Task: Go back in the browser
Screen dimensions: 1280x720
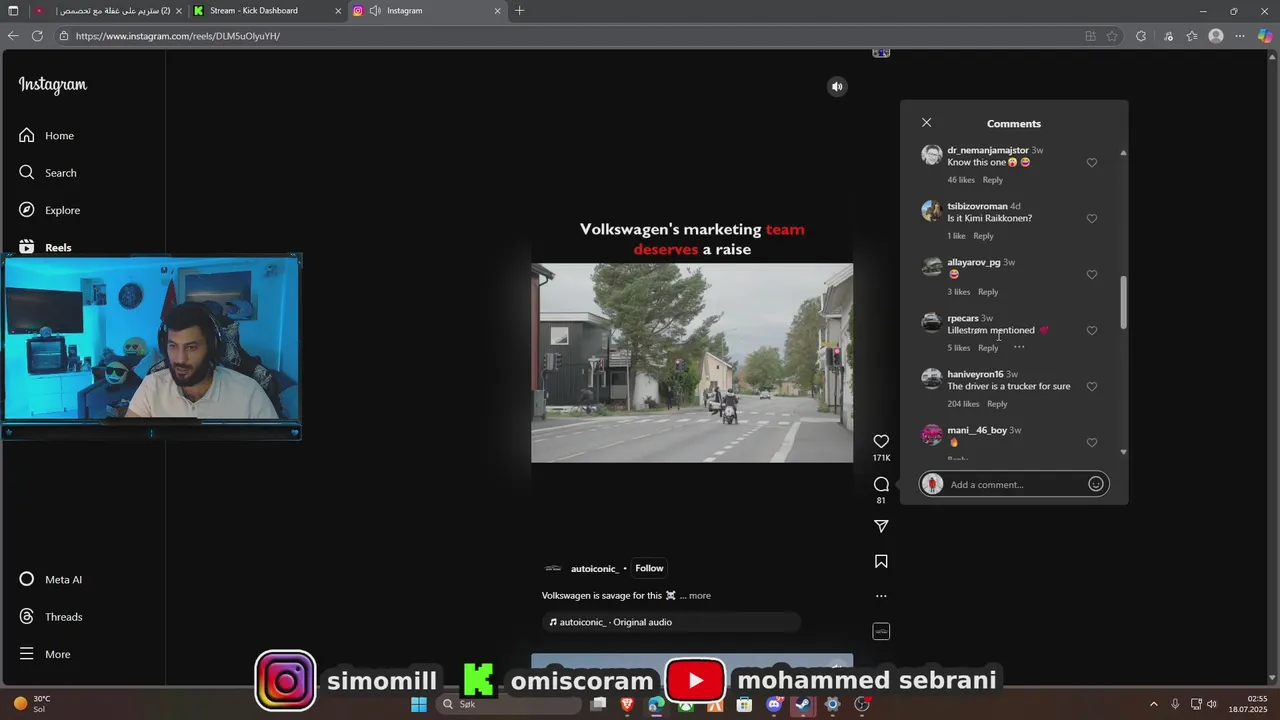Action: (13, 36)
